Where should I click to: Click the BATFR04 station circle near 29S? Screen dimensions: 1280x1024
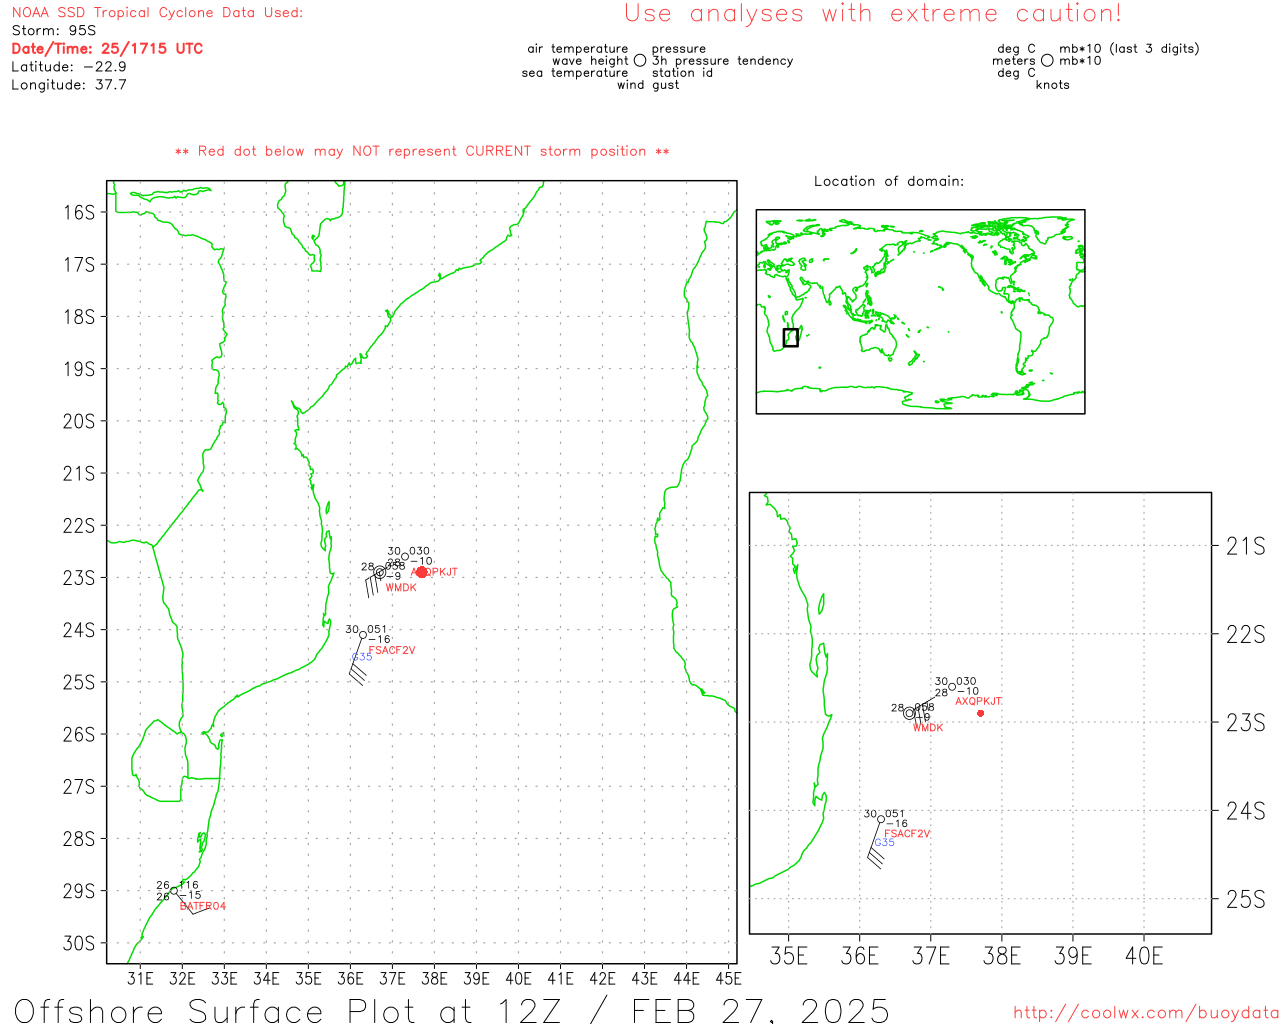pos(174,891)
